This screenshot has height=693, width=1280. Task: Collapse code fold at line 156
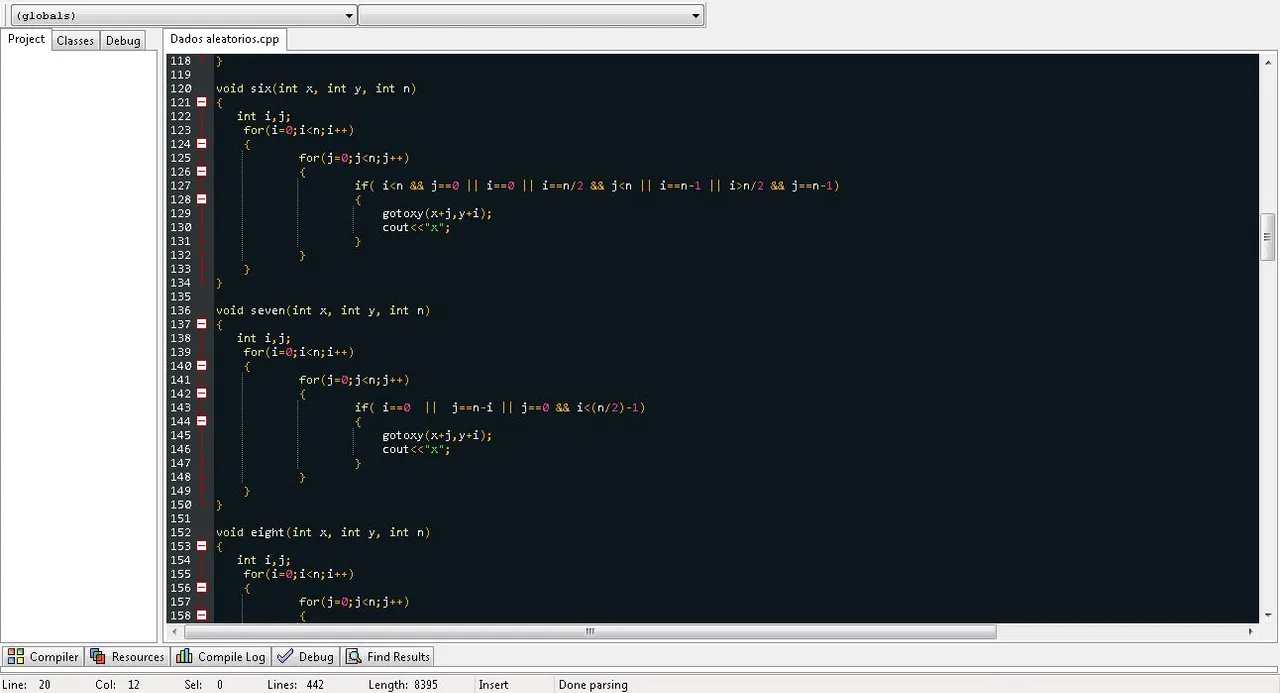click(201, 588)
